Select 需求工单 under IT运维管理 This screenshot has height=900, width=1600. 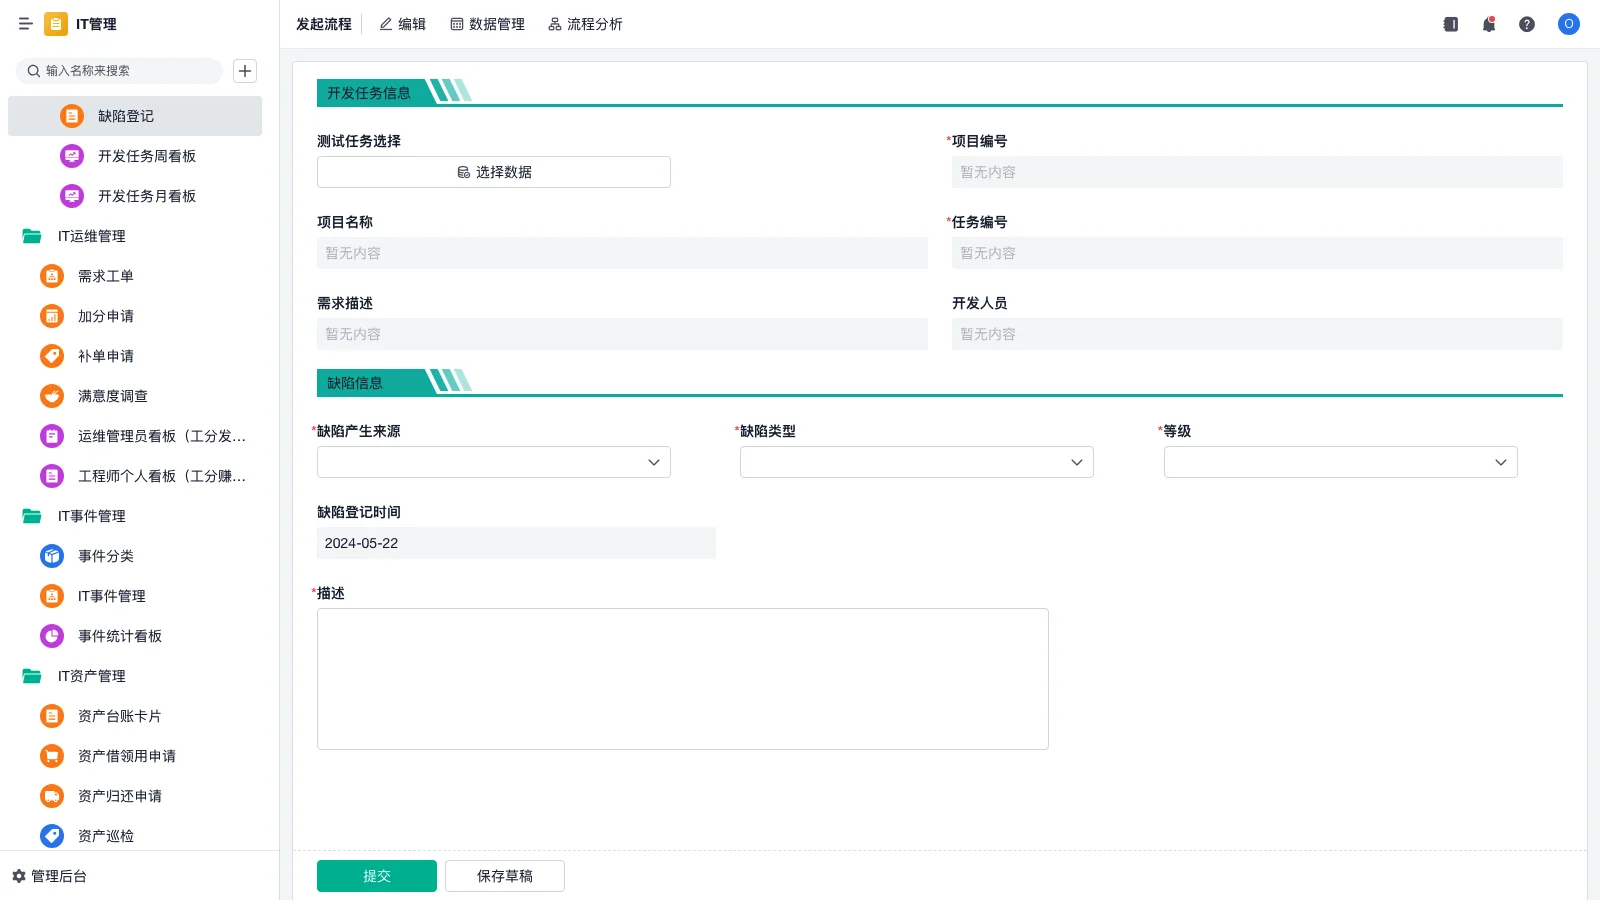click(x=106, y=276)
